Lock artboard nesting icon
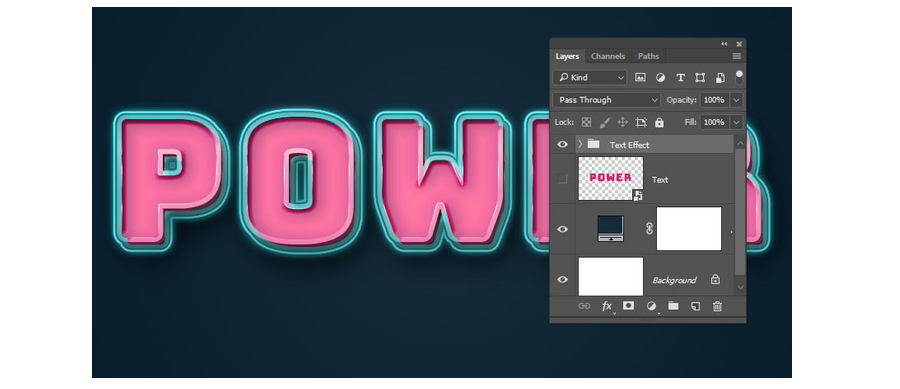The height and width of the screenshot is (389, 900). 641,122
